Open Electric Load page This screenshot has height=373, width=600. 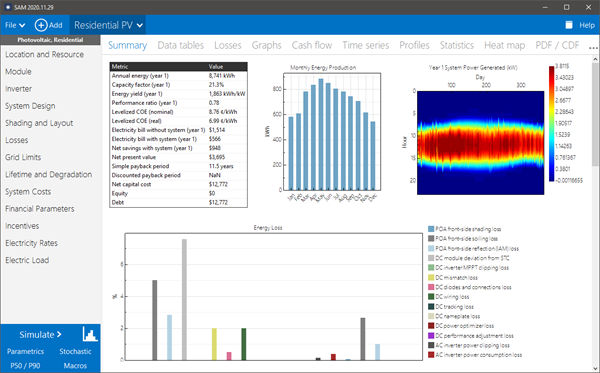tap(27, 260)
